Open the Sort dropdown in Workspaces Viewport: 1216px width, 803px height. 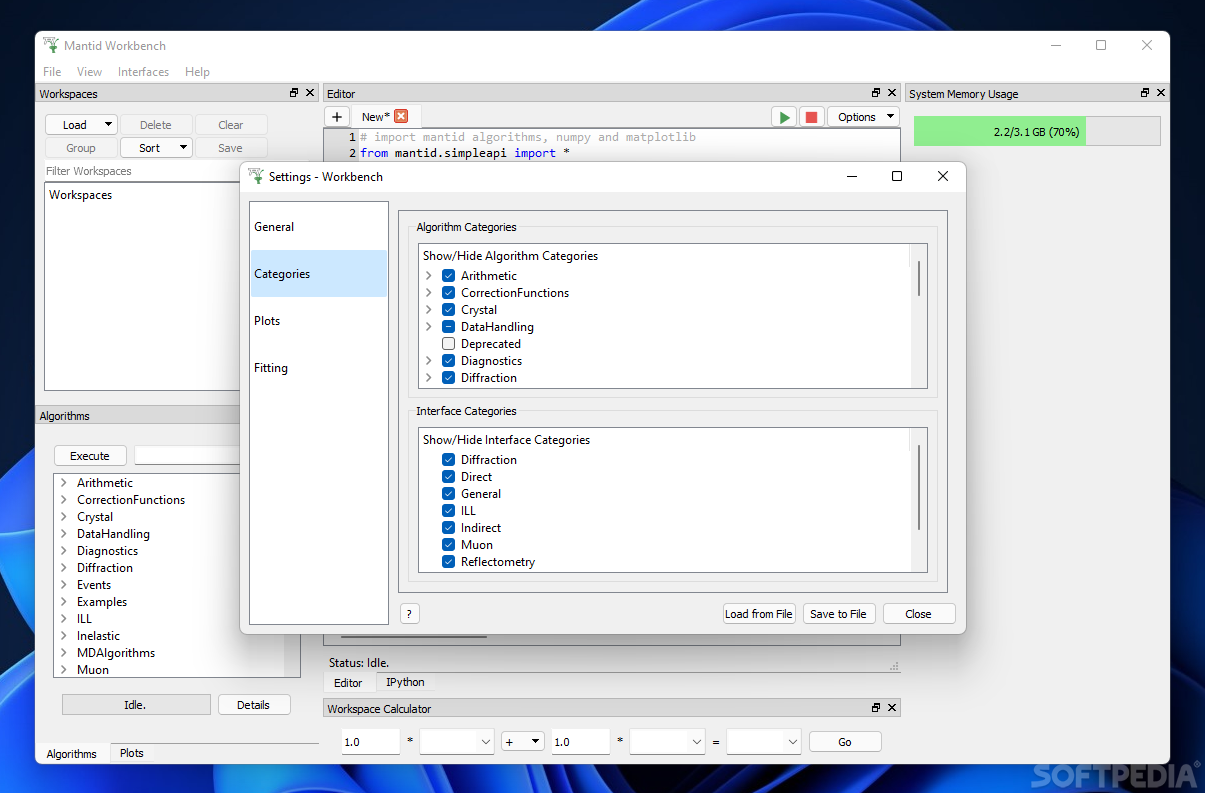point(156,148)
